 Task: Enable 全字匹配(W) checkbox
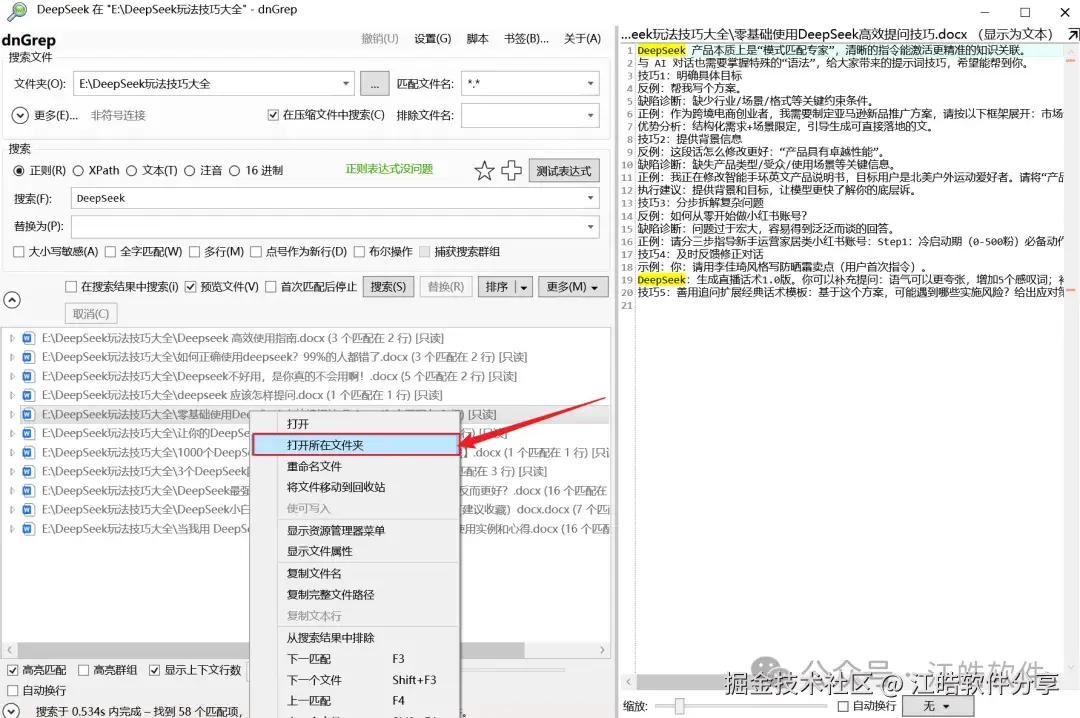[x=110, y=252]
